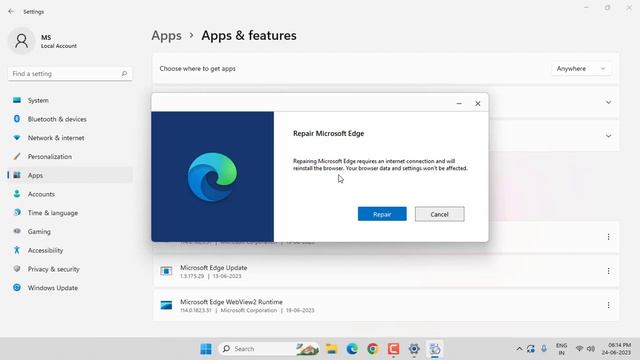This screenshot has height=360, width=640.
Task: Open Google Chrome from the taskbar
Action: (x=373, y=349)
